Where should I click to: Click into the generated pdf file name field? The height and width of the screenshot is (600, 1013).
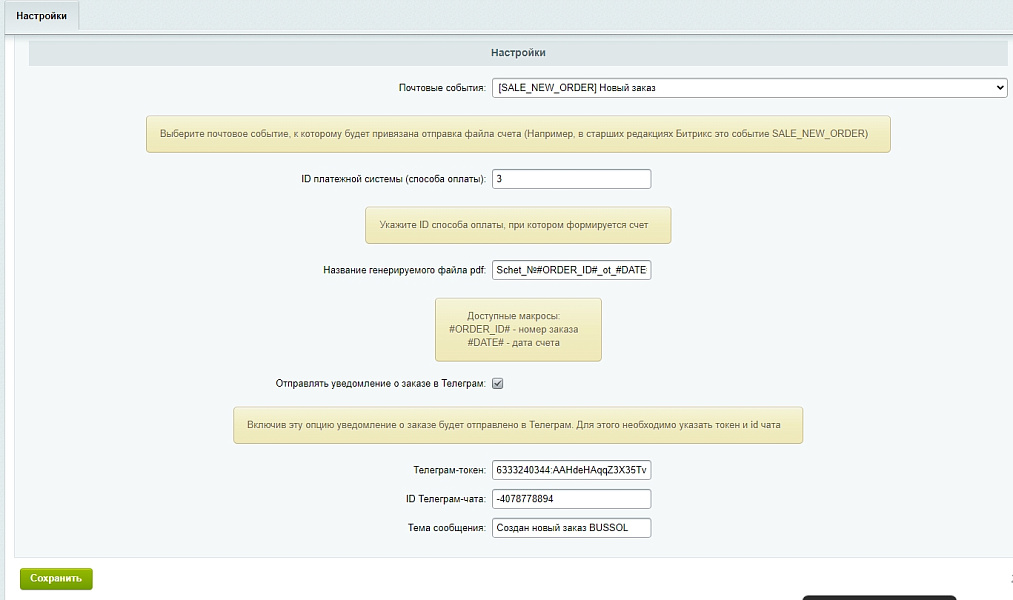572,270
